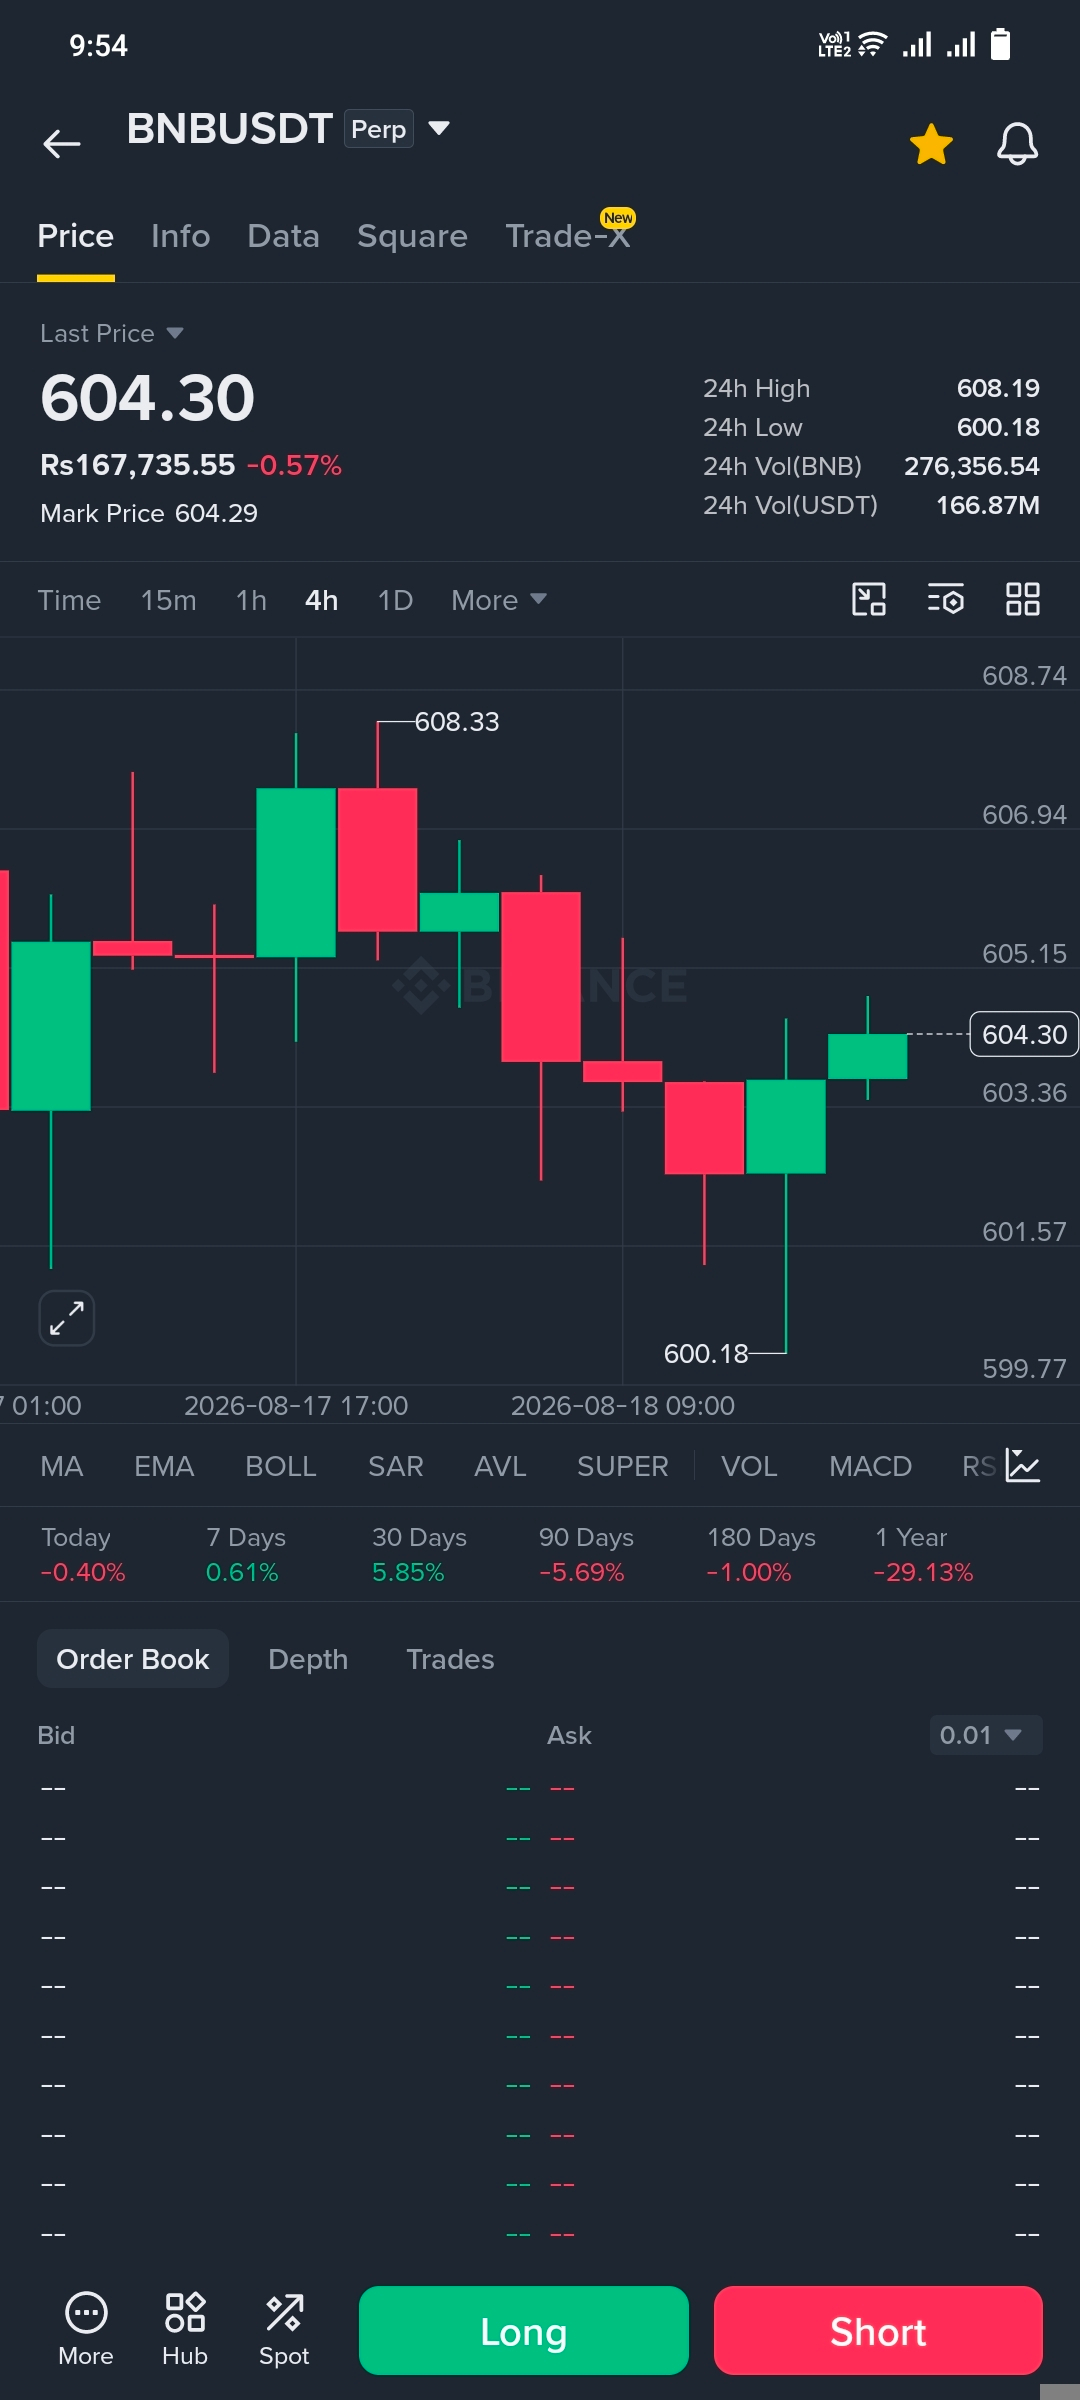Image resolution: width=1080 pixels, height=2400 pixels.
Task: Tap the Rs167,735.55 converted price
Action: (137, 465)
